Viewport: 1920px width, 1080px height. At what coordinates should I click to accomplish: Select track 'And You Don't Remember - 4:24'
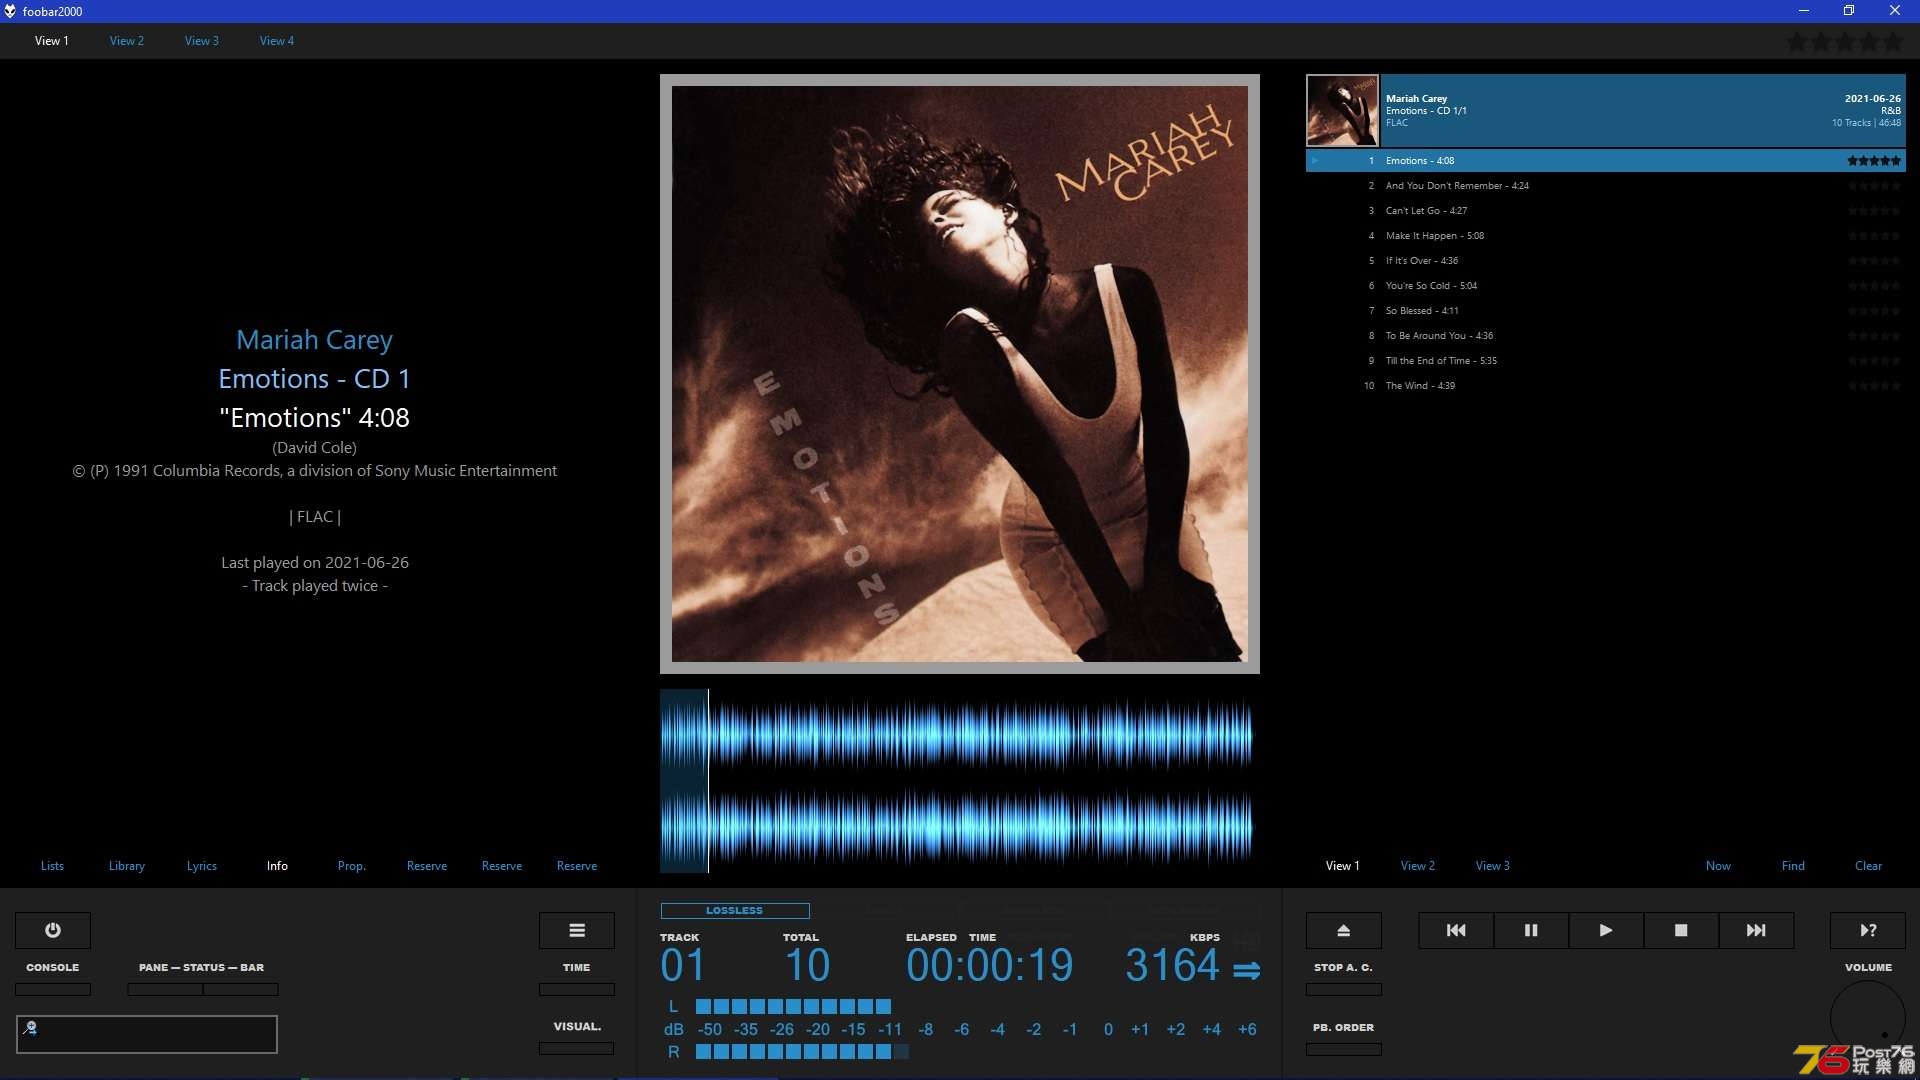pyautogui.click(x=1606, y=186)
